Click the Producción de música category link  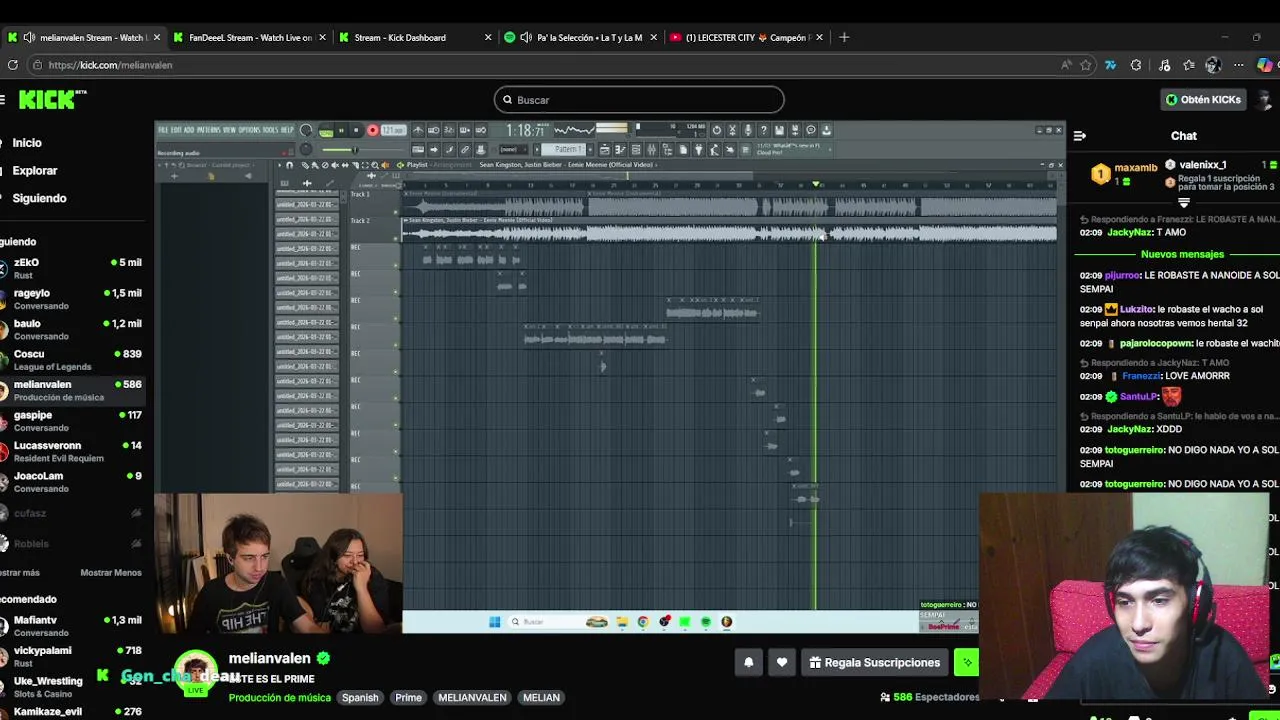click(x=279, y=698)
